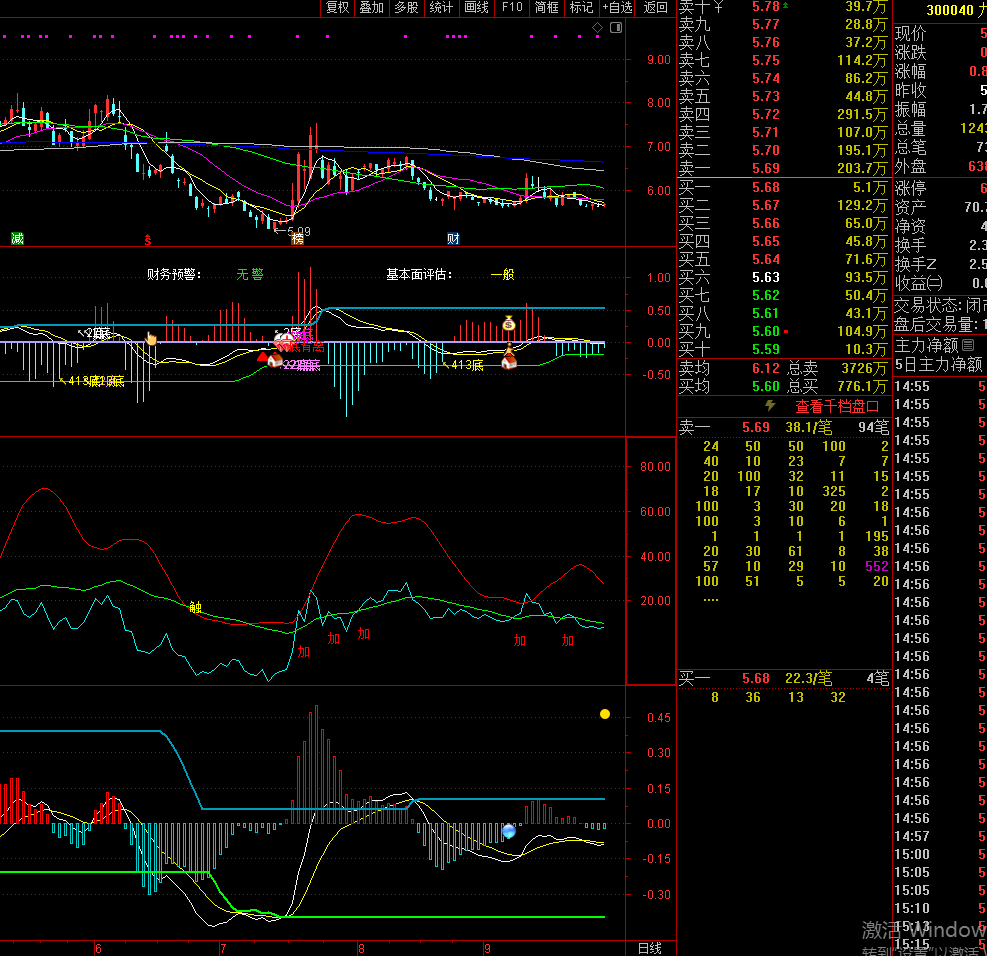Click the 无警 financial warning value
This screenshot has width=987, height=956.
[x=250, y=274]
